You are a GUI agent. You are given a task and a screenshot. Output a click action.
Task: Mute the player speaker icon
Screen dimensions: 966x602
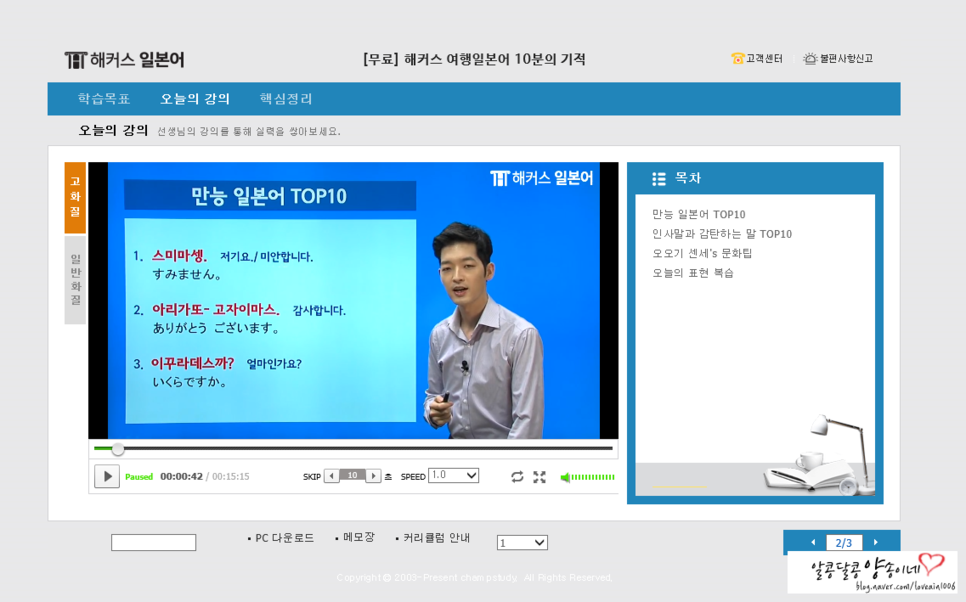pos(564,477)
